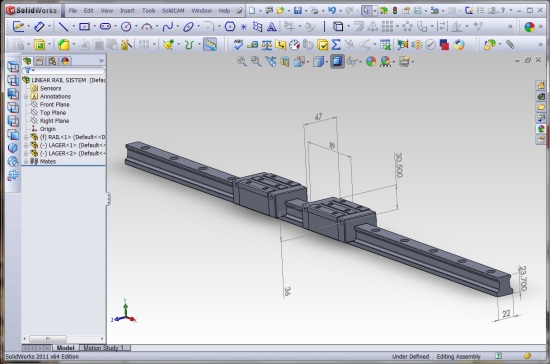Open the Save options dropdown arrow
Viewport: 550px width, 364px height.
click(x=306, y=11)
